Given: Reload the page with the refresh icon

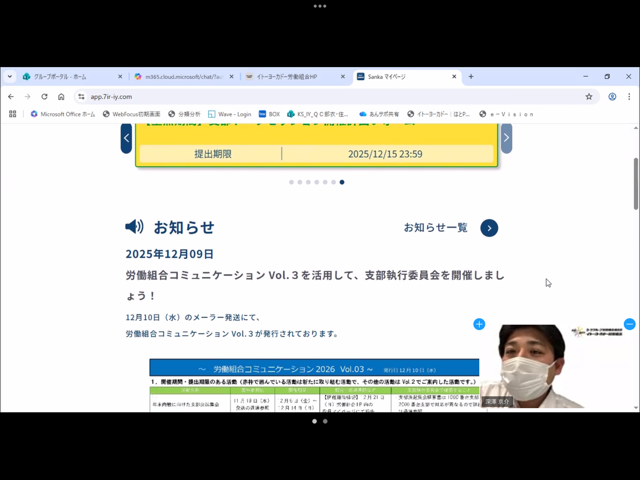Looking at the screenshot, I should click(44, 97).
